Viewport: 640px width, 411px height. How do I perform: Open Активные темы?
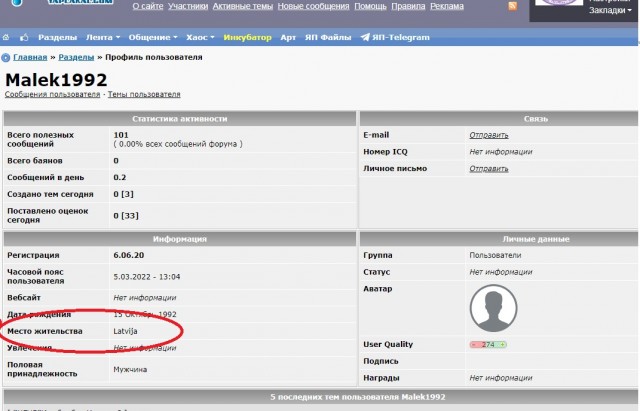coord(243,6)
